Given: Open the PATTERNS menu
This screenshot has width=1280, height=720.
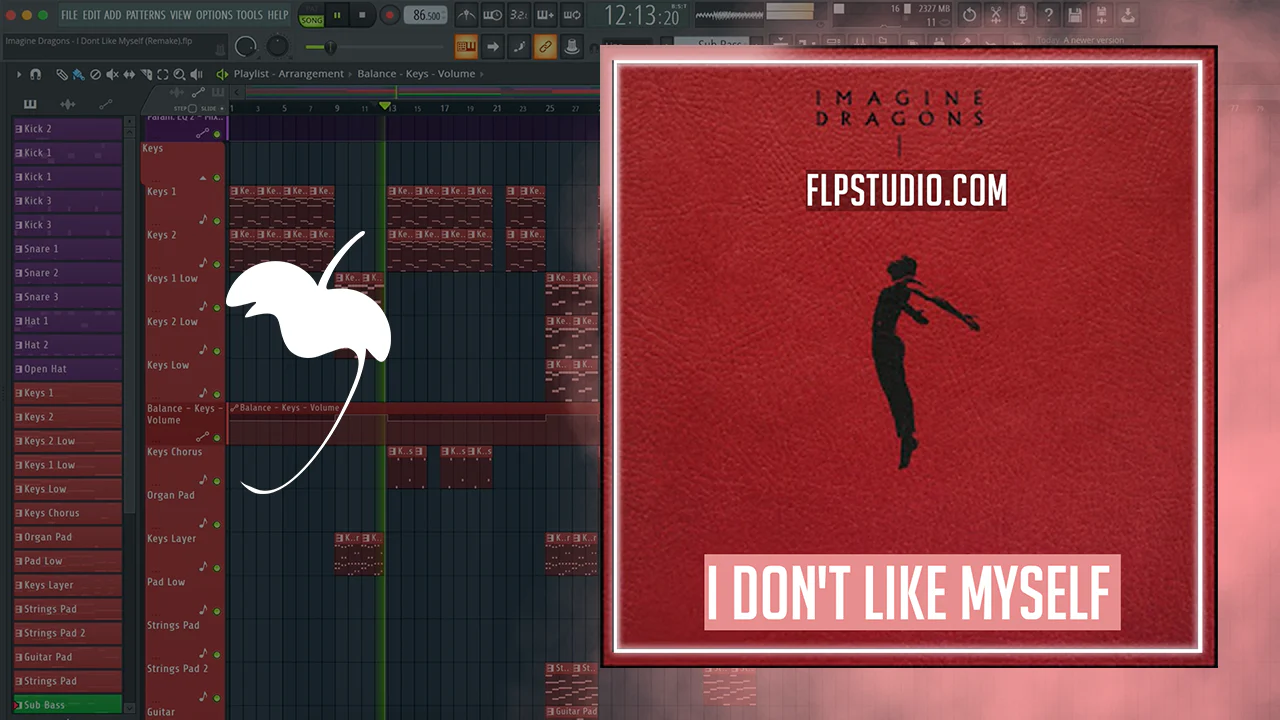Looking at the screenshot, I should point(146,15).
